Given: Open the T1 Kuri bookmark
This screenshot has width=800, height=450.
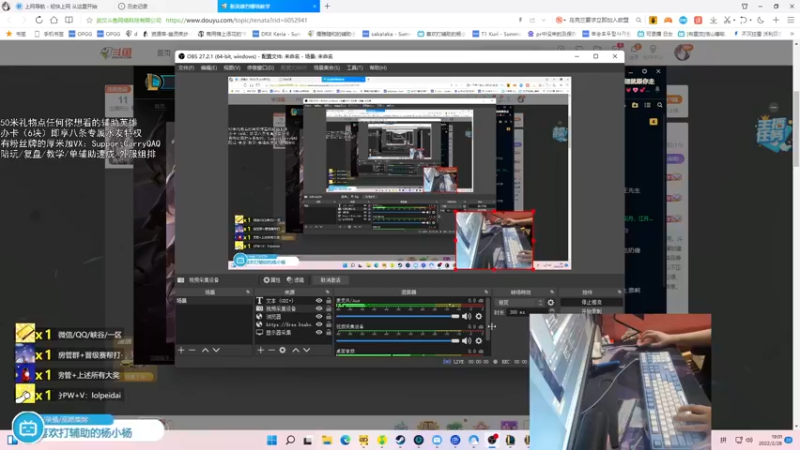Looking at the screenshot, I should 497,34.
